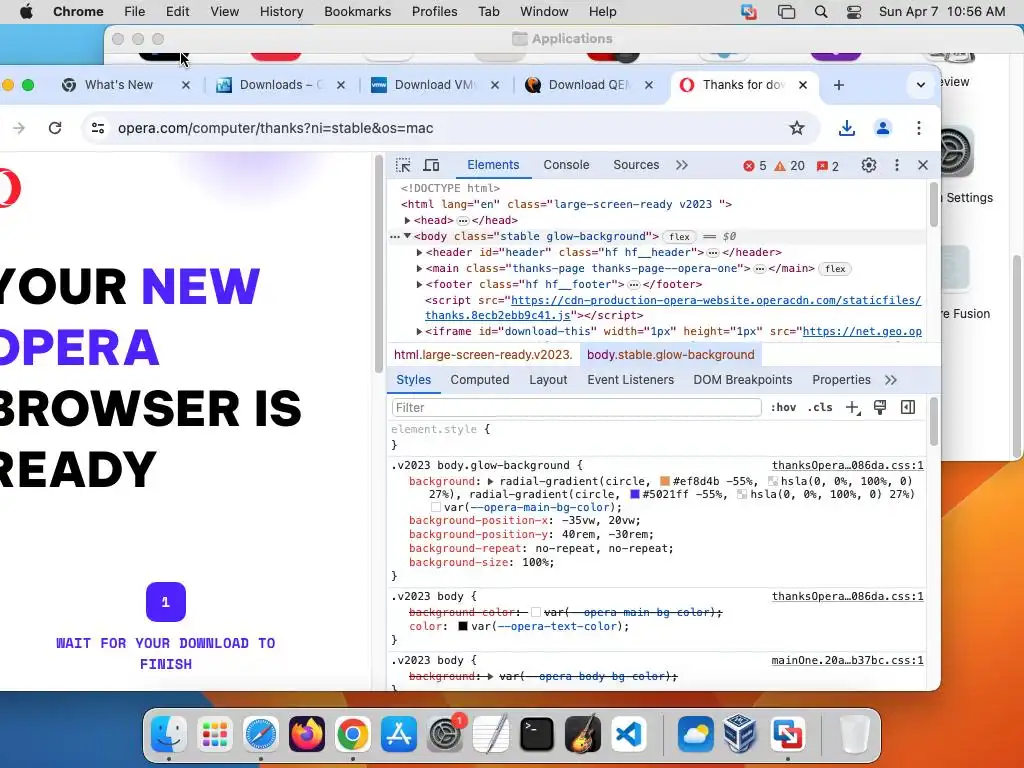Screen dimensions: 1024x768
Task: View site information icon in address bar
Action: [x=98, y=128]
